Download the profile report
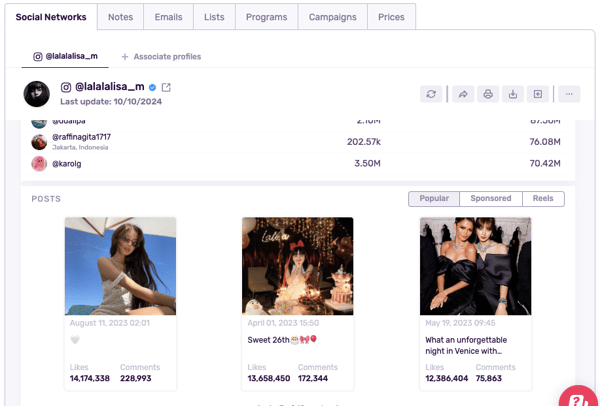The height and width of the screenshot is (406, 600). click(x=513, y=94)
